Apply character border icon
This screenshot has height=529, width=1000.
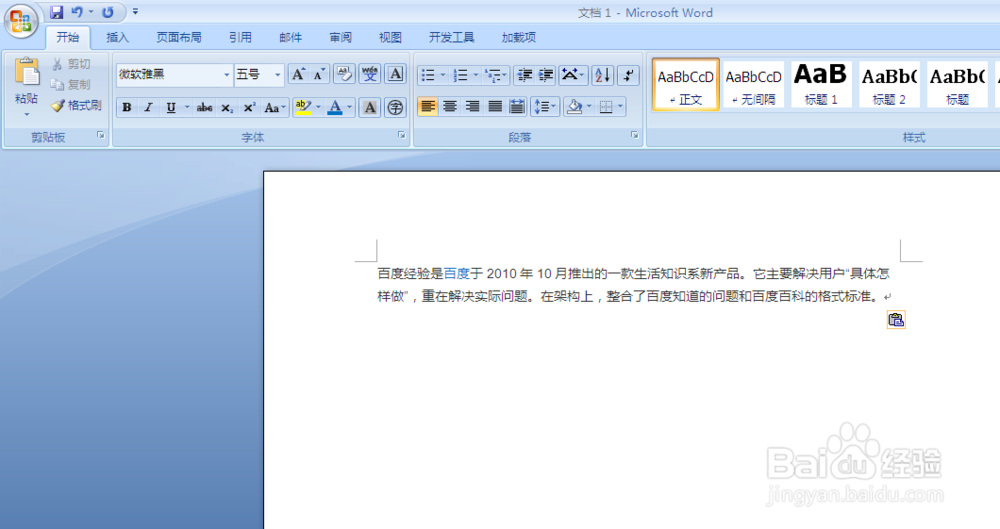pyautogui.click(x=395, y=75)
